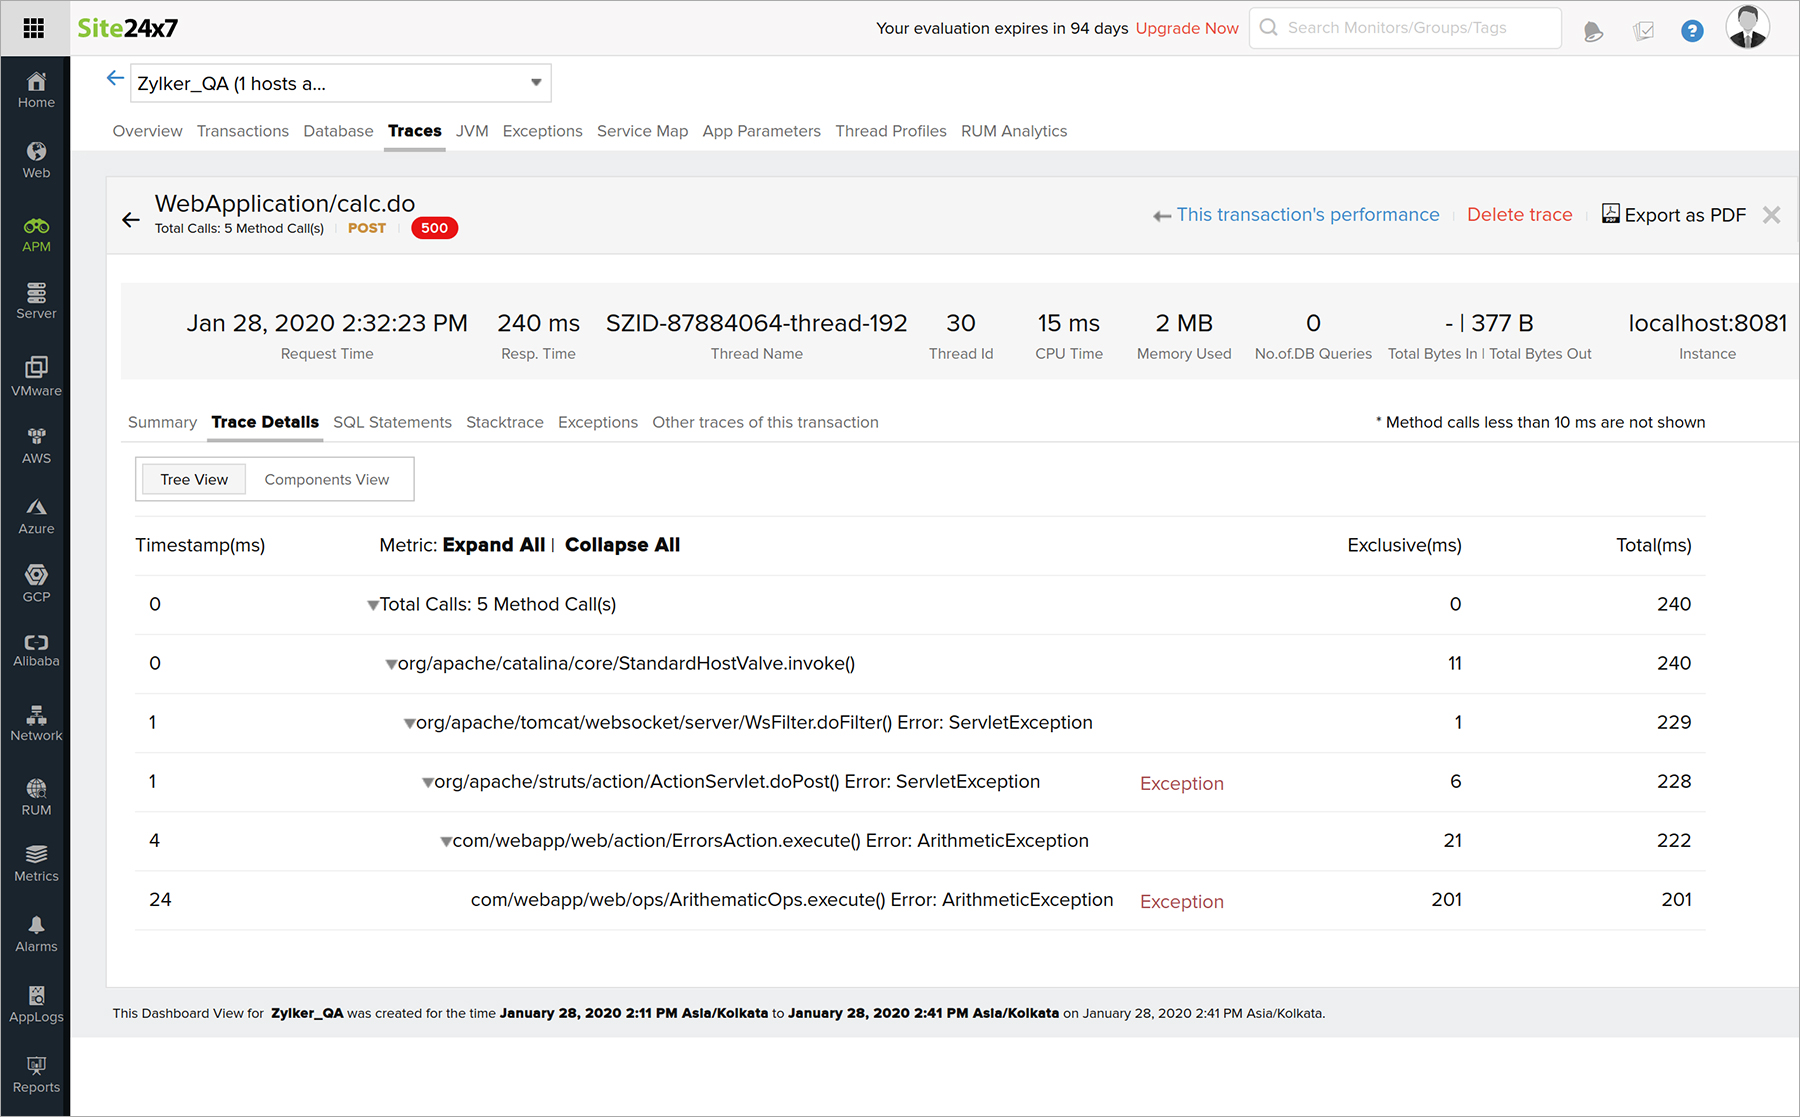The height and width of the screenshot is (1117, 1800).
Task: Focus the Search Monitors/Groups/Tags field
Action: [x=1405, y=28]
